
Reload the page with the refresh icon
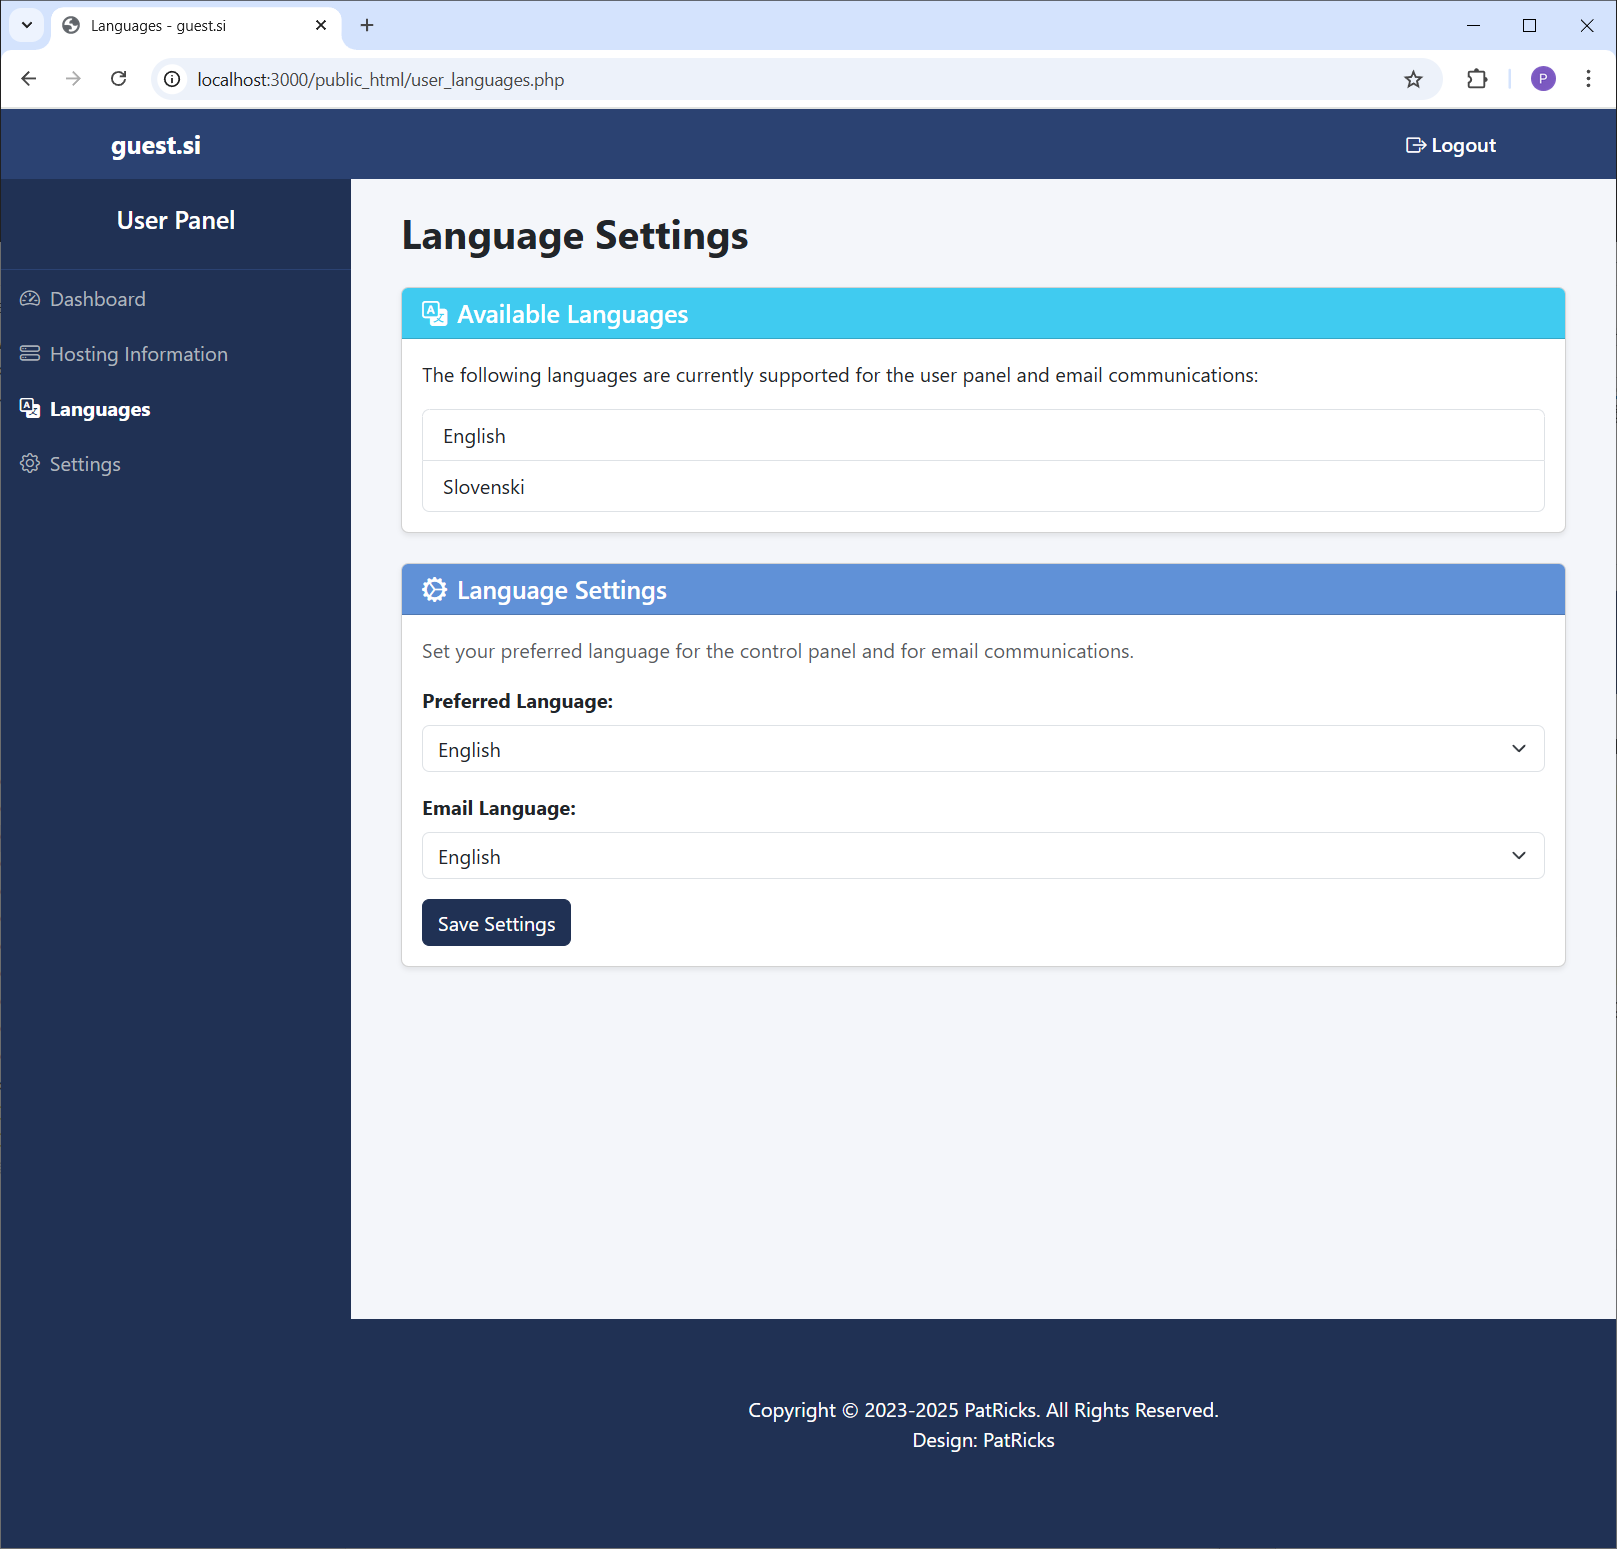coord(118,79)
